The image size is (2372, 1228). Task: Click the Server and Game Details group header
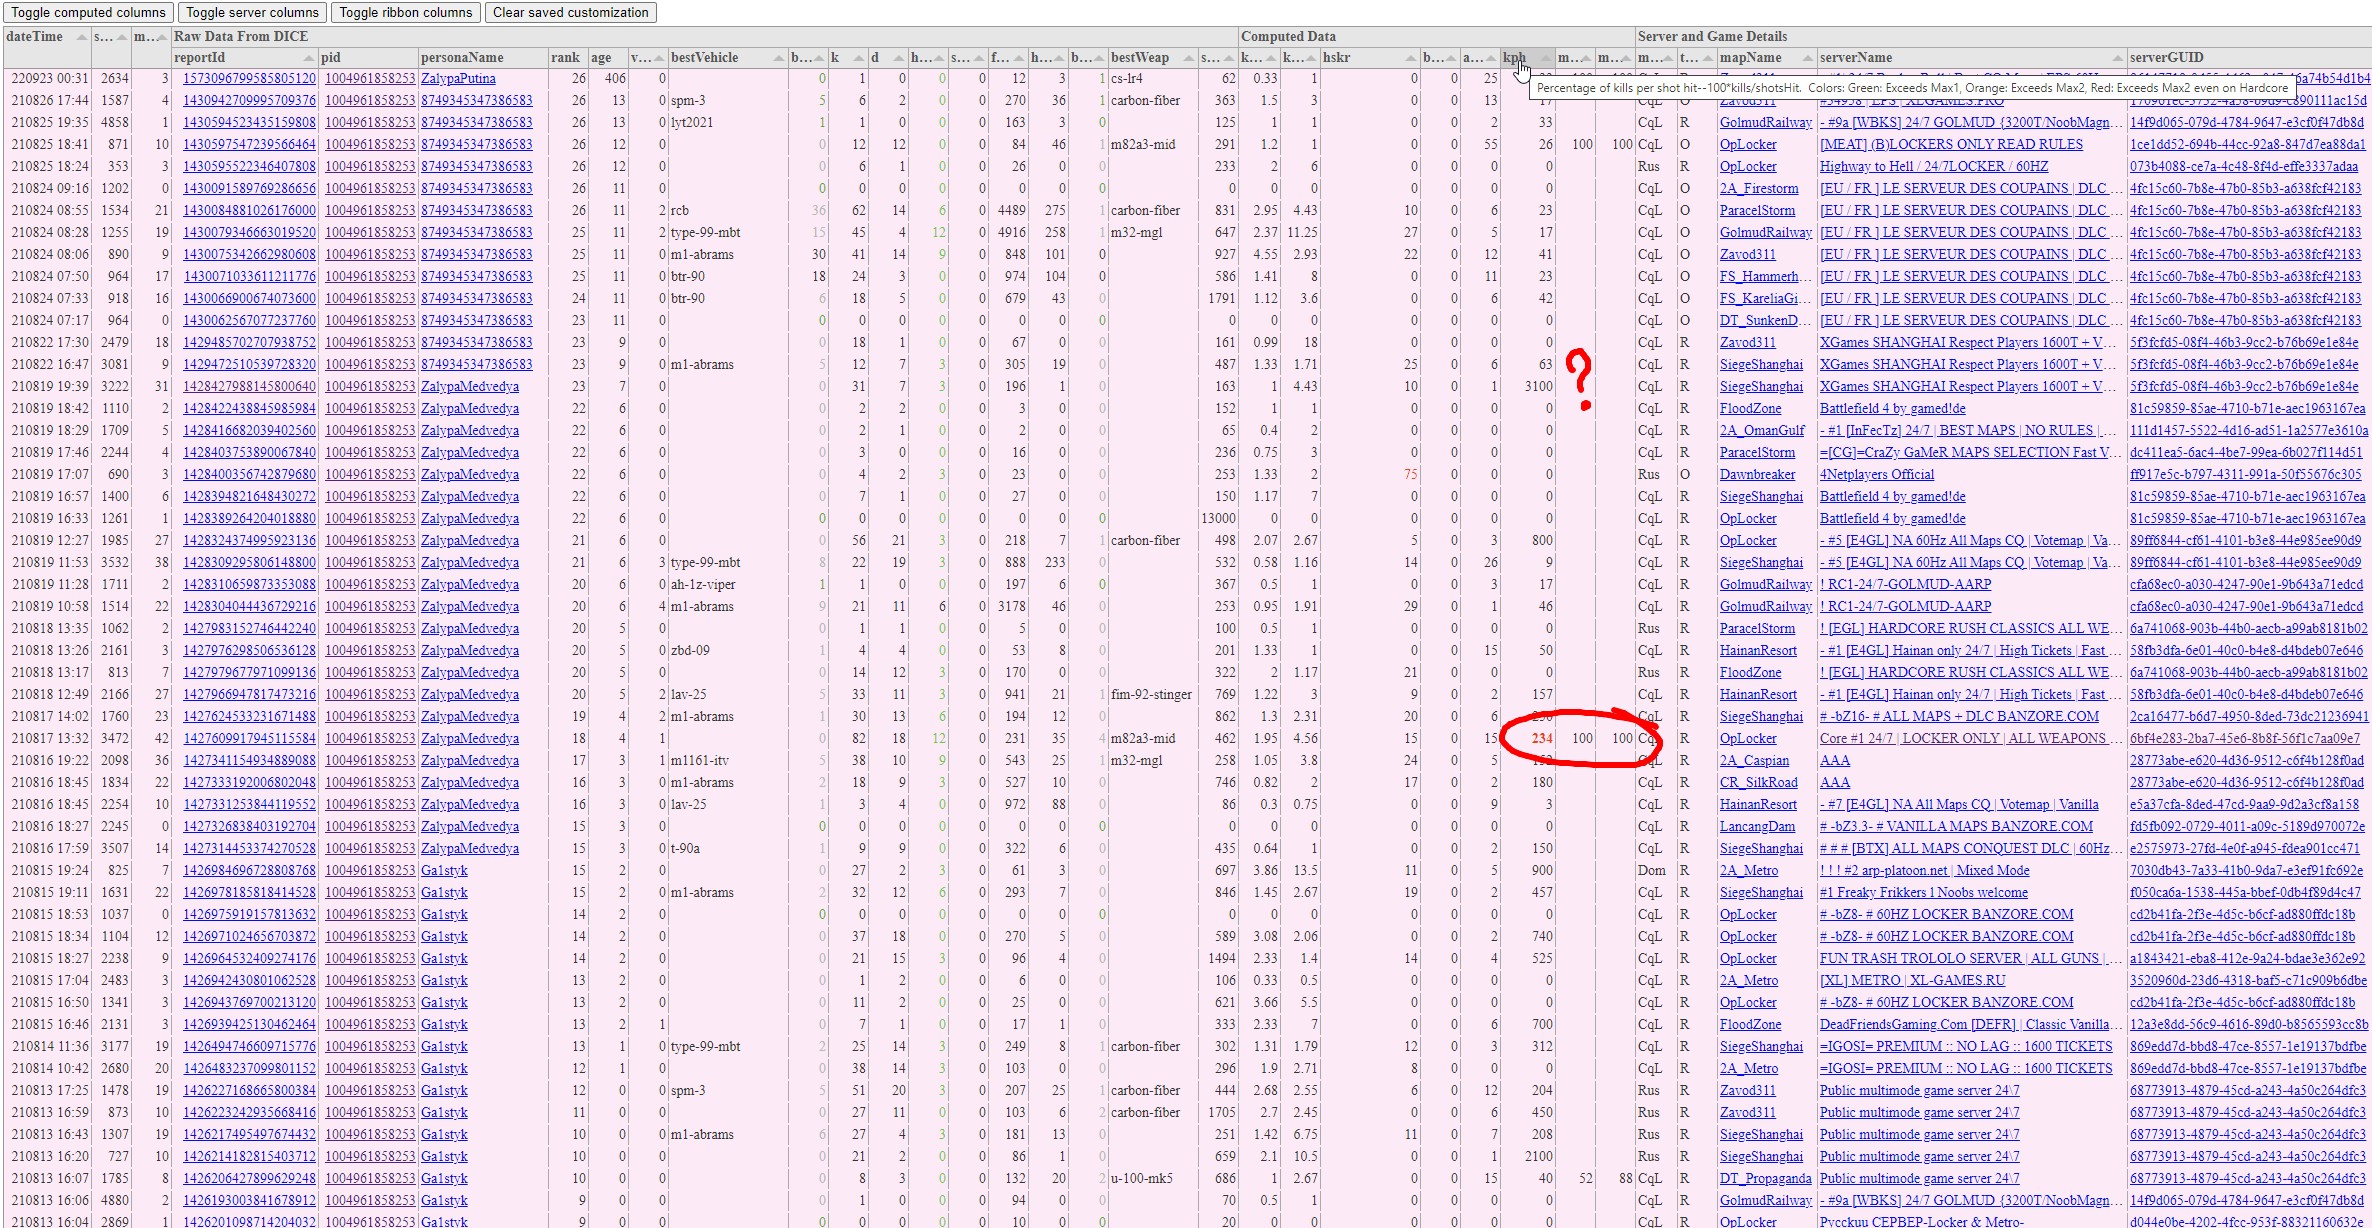coord(2003,37)
